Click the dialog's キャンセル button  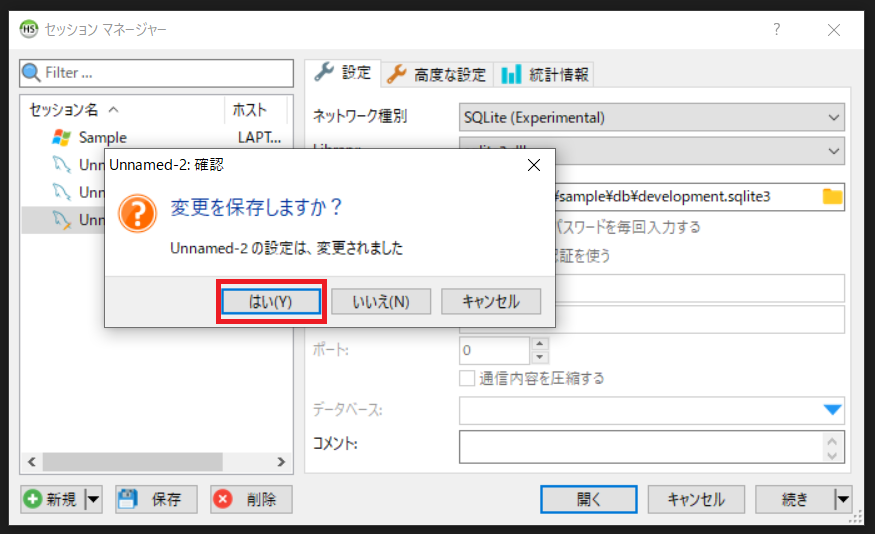tap(491, 302)
